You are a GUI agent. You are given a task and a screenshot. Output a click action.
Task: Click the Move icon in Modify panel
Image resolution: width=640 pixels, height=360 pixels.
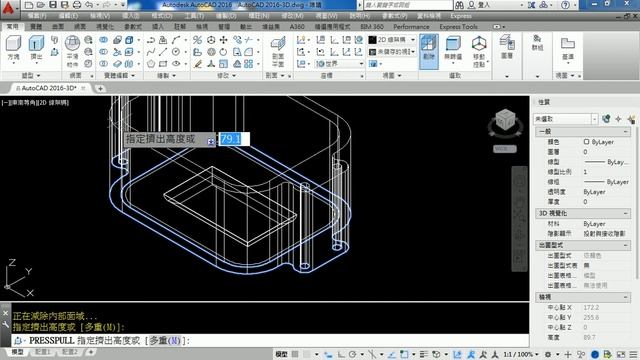click(224, 40)
